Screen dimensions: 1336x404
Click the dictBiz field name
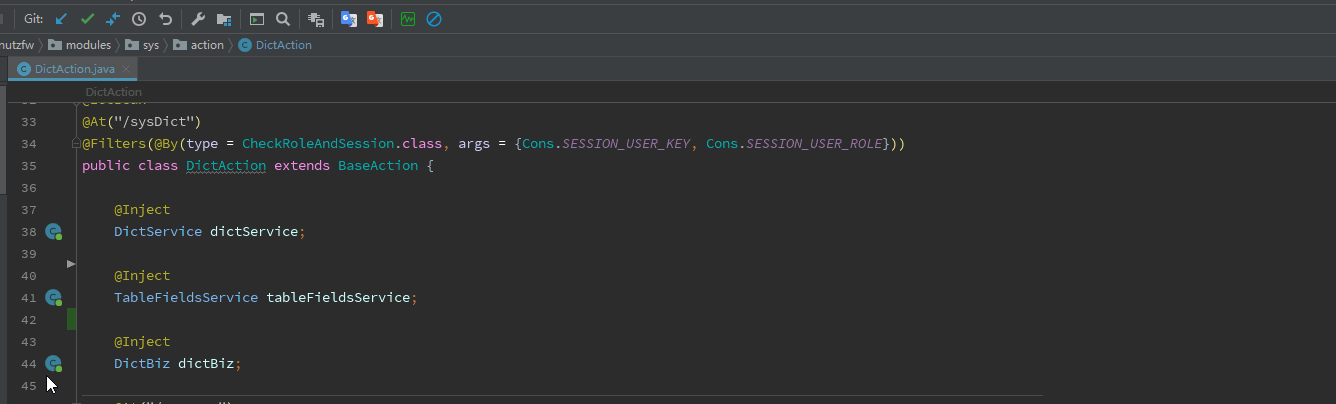pyautogui.click(x=206, y=364)
